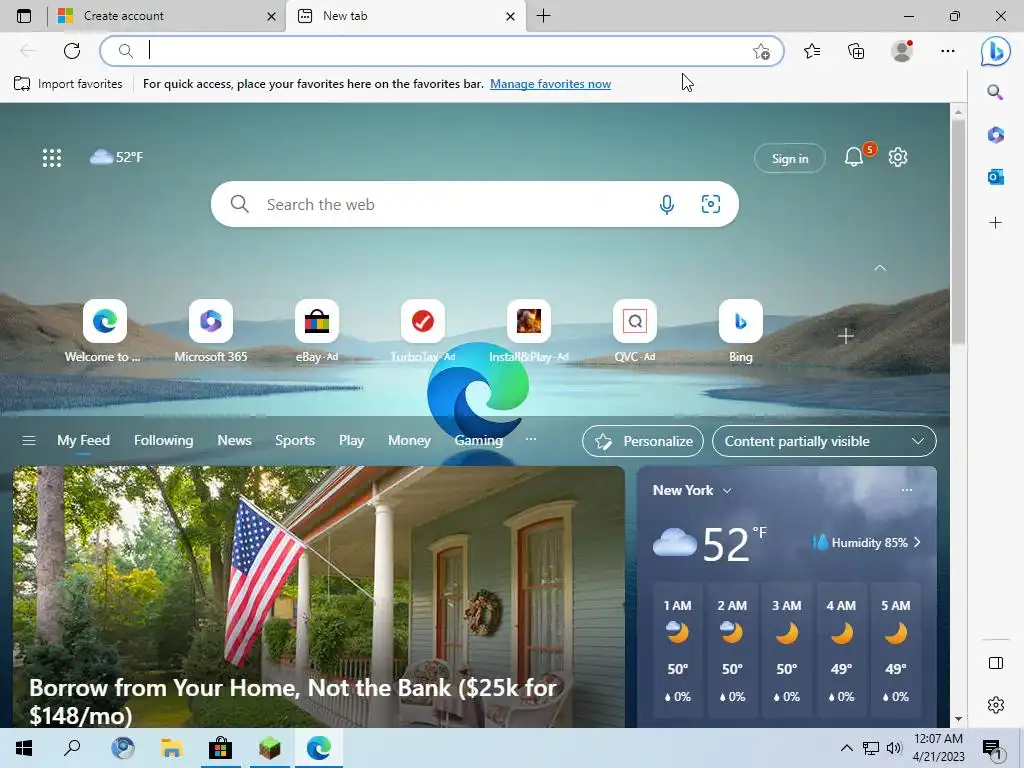The image size is (1024, 768).
Task: Open Outlook in the sidebar
Action: click(x=995, y=176)
